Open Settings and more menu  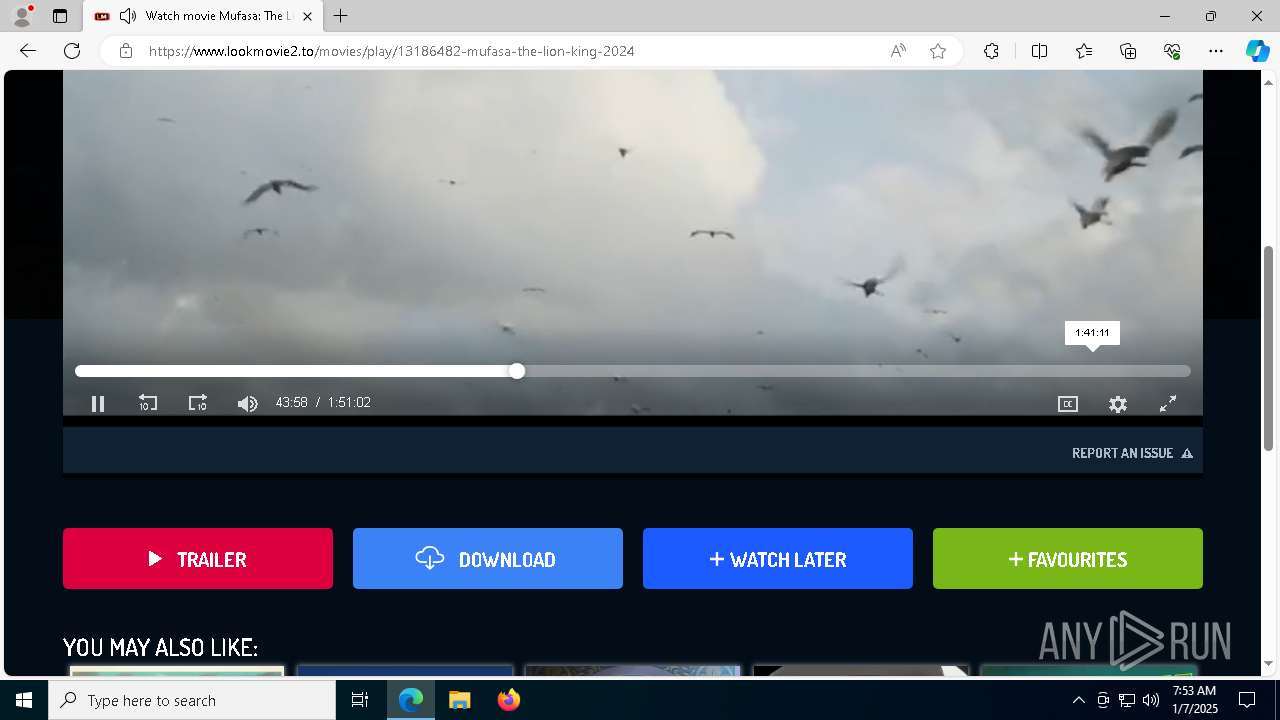click(x=1216, y=51)
